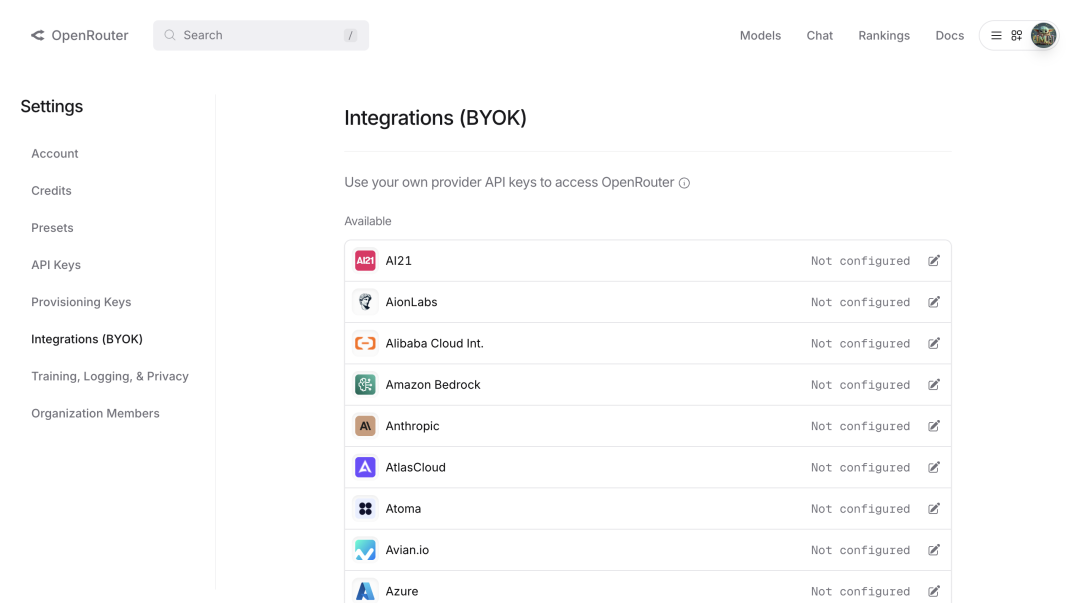
Task: Click the Alibaba Cloud Int. provider name
Action: pyautogui.click(x=435, y=343)
